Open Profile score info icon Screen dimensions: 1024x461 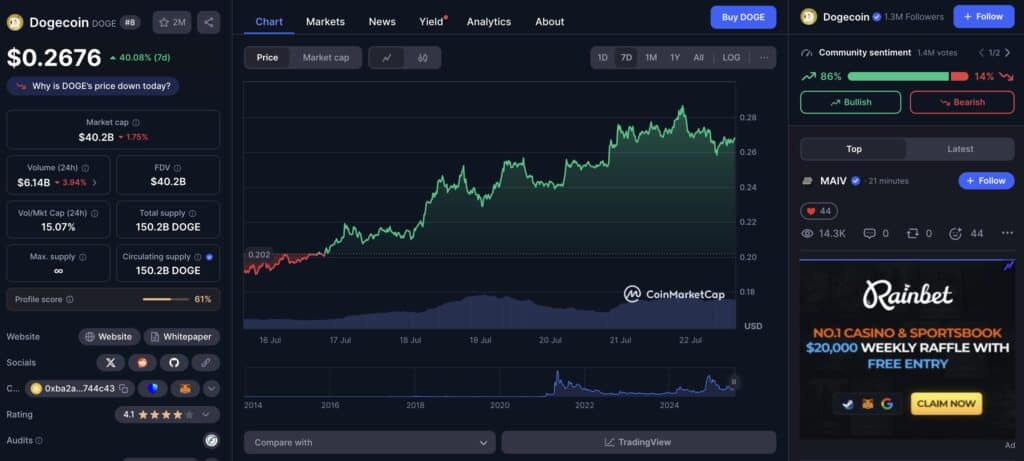tap(70, 299)
